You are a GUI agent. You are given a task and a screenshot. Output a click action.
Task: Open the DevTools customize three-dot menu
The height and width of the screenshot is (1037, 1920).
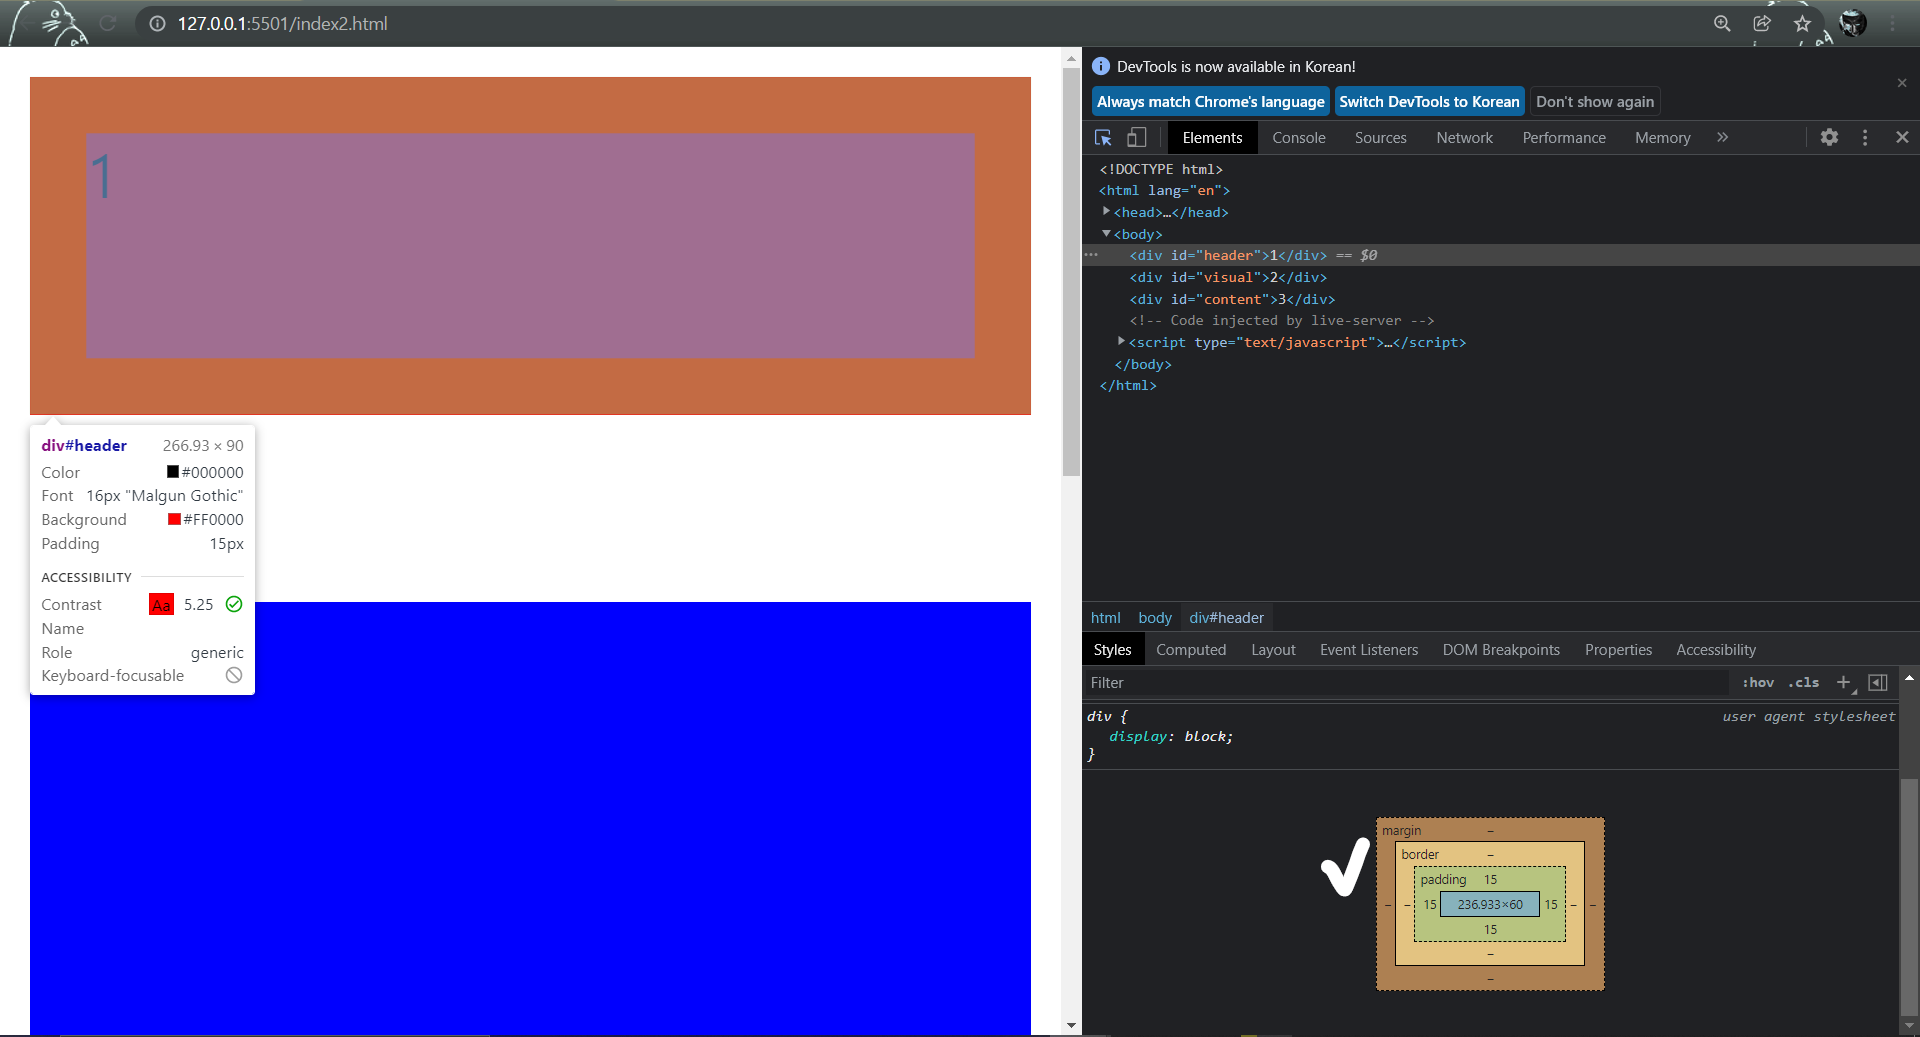pyautogui.click(x=1865, y=138)
